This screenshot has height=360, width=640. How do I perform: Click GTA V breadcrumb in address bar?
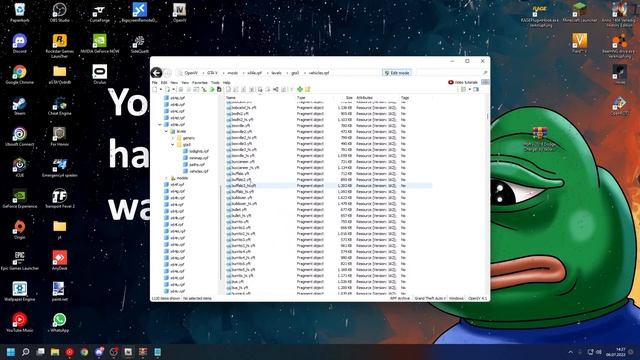[212, 73]
